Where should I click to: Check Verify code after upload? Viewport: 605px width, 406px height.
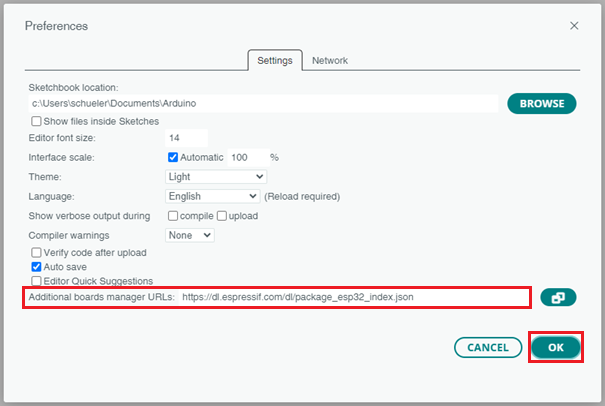(37, 252)
